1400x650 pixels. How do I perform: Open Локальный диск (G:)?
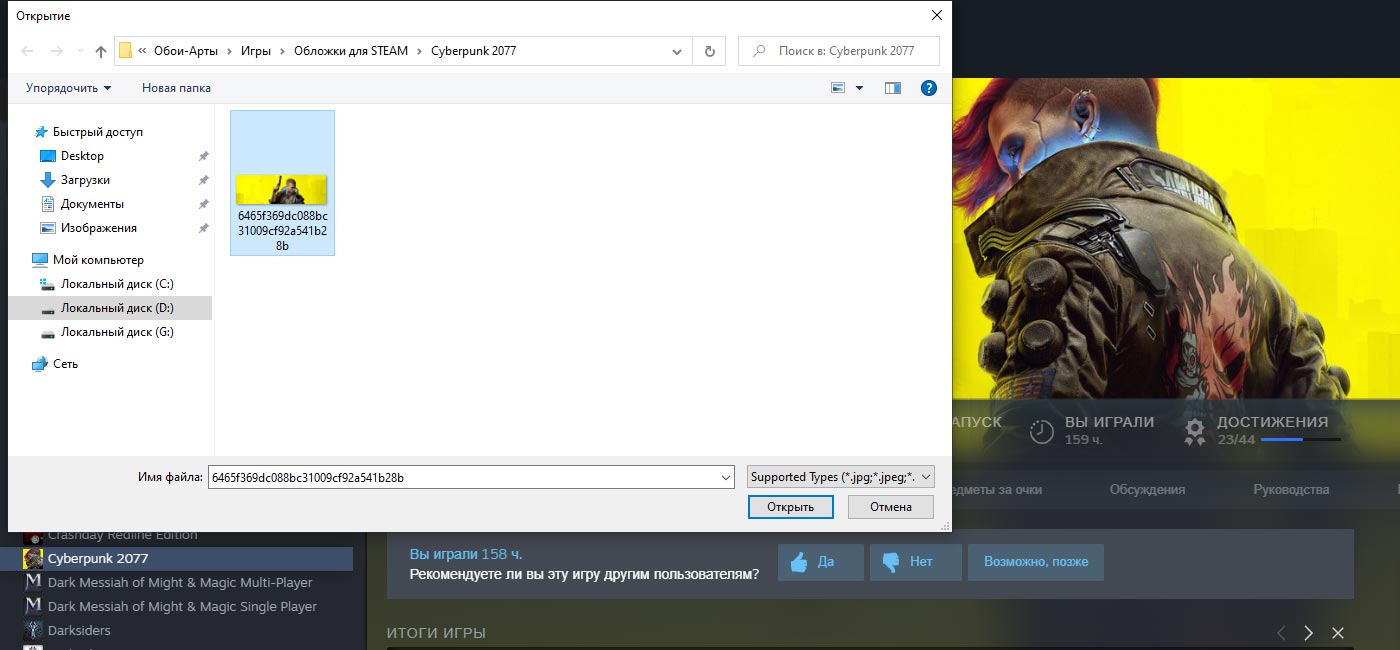[117, 332]
